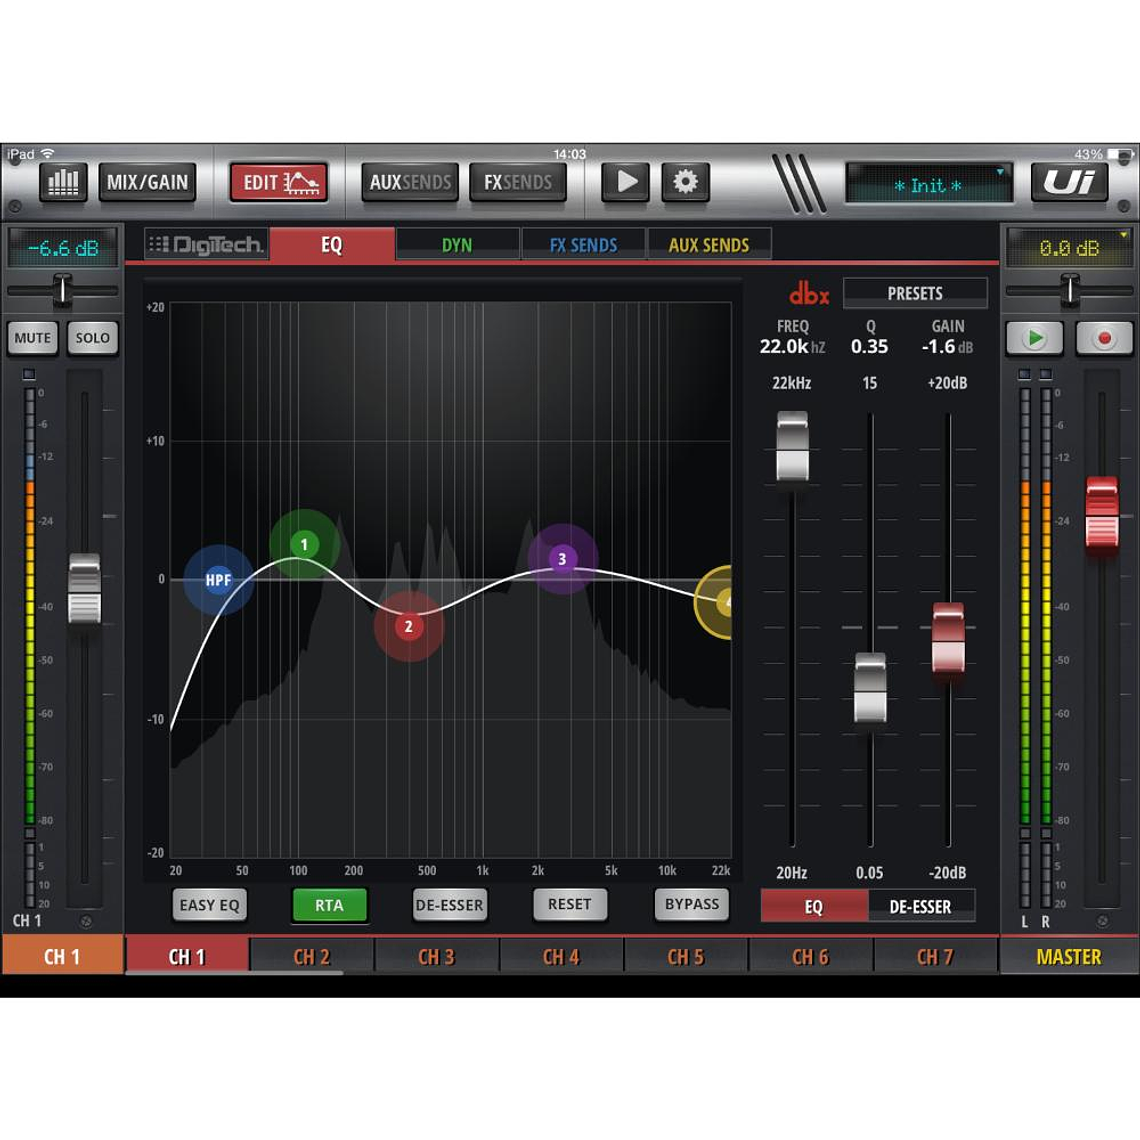
Task: Switch to the DYN tab
Action: 457,243
